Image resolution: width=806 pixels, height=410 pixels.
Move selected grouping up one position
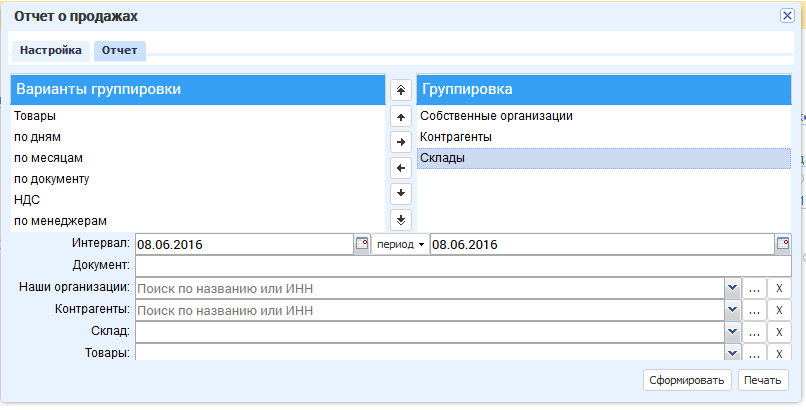pyautogui.click(x=401, y=117)
